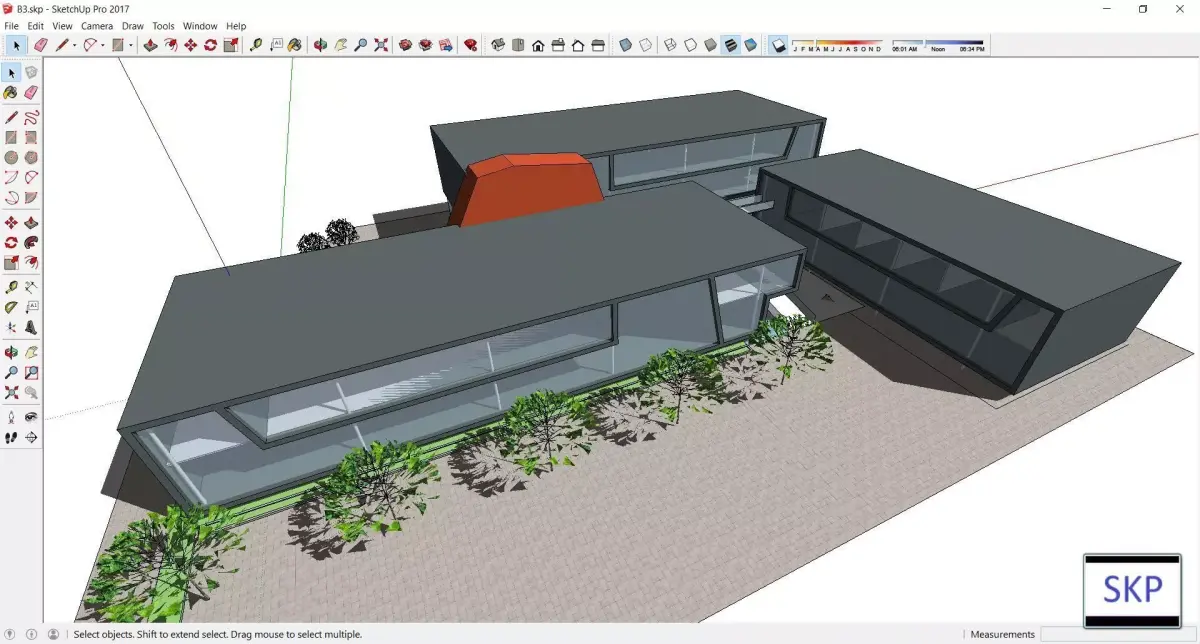
Task: Click the info icon in status bar
Action: [32, 634]
